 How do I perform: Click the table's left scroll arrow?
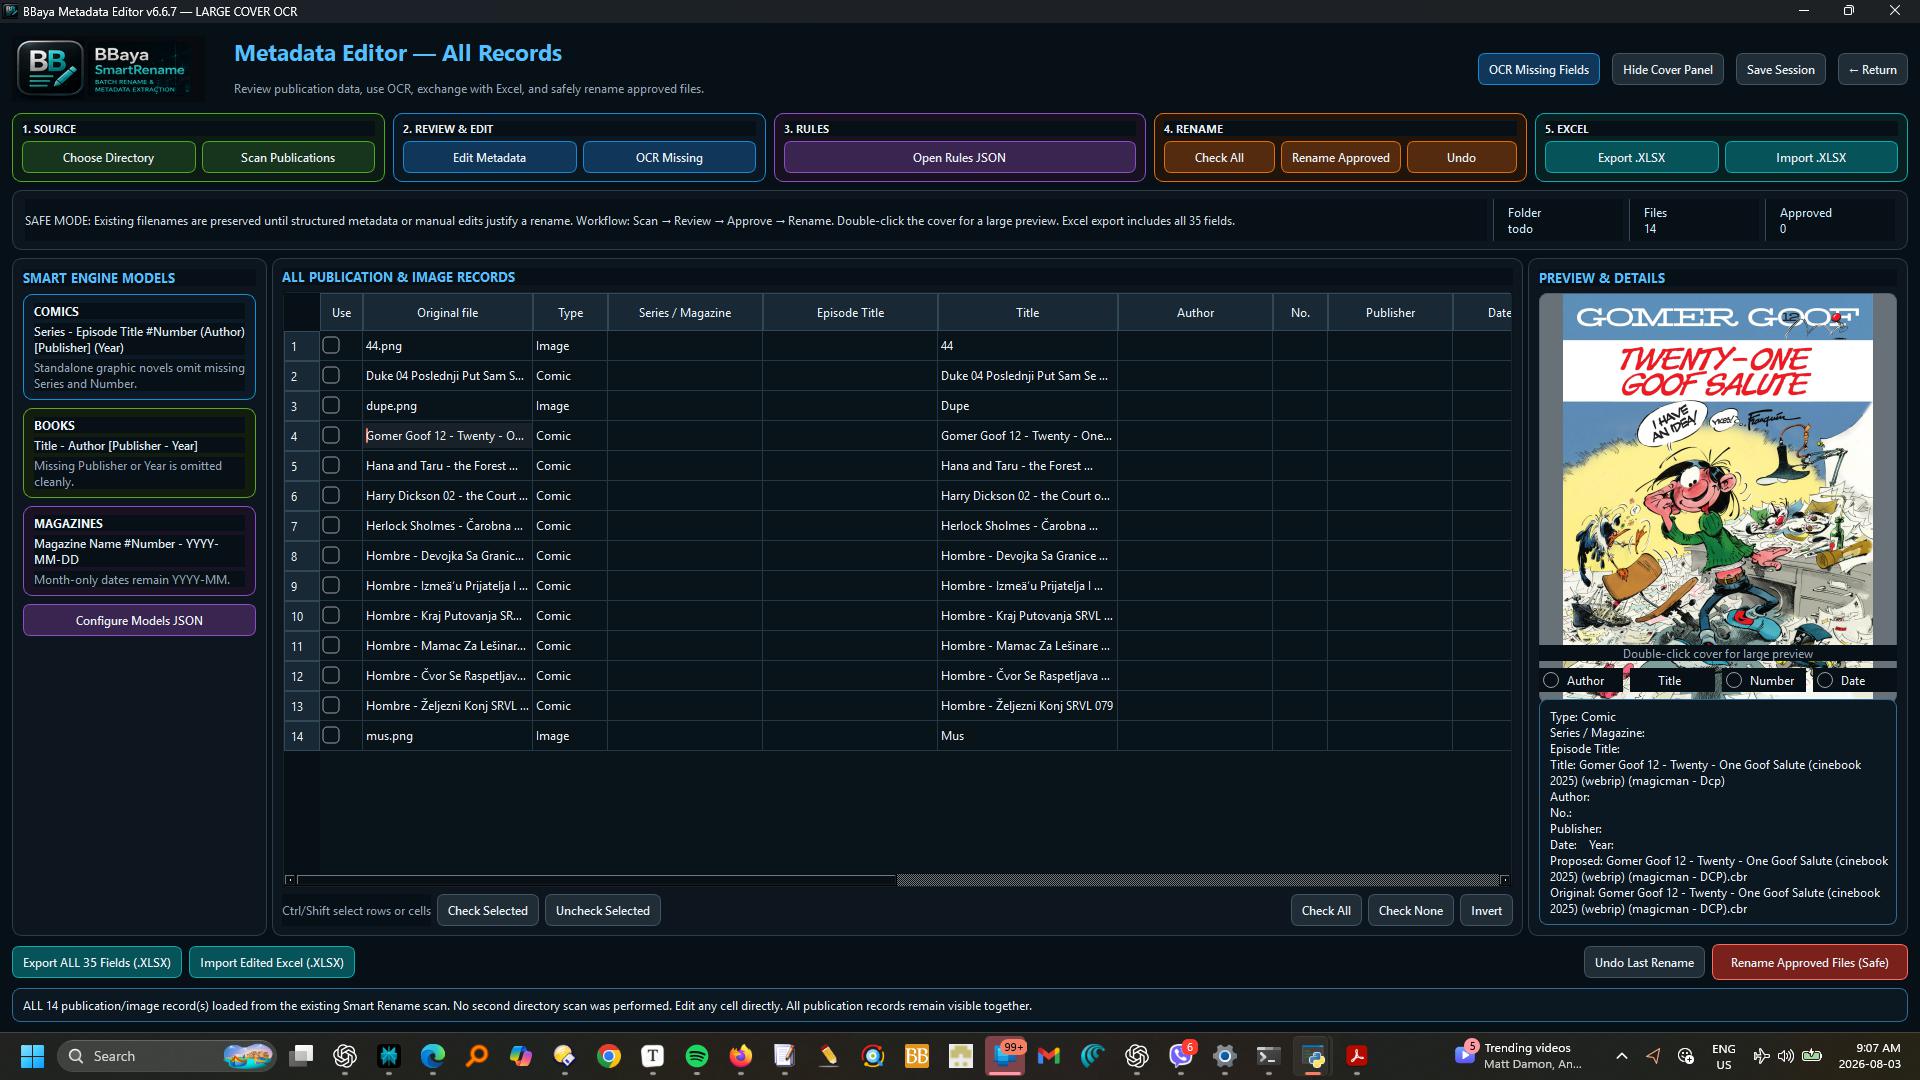click(290, 880)
